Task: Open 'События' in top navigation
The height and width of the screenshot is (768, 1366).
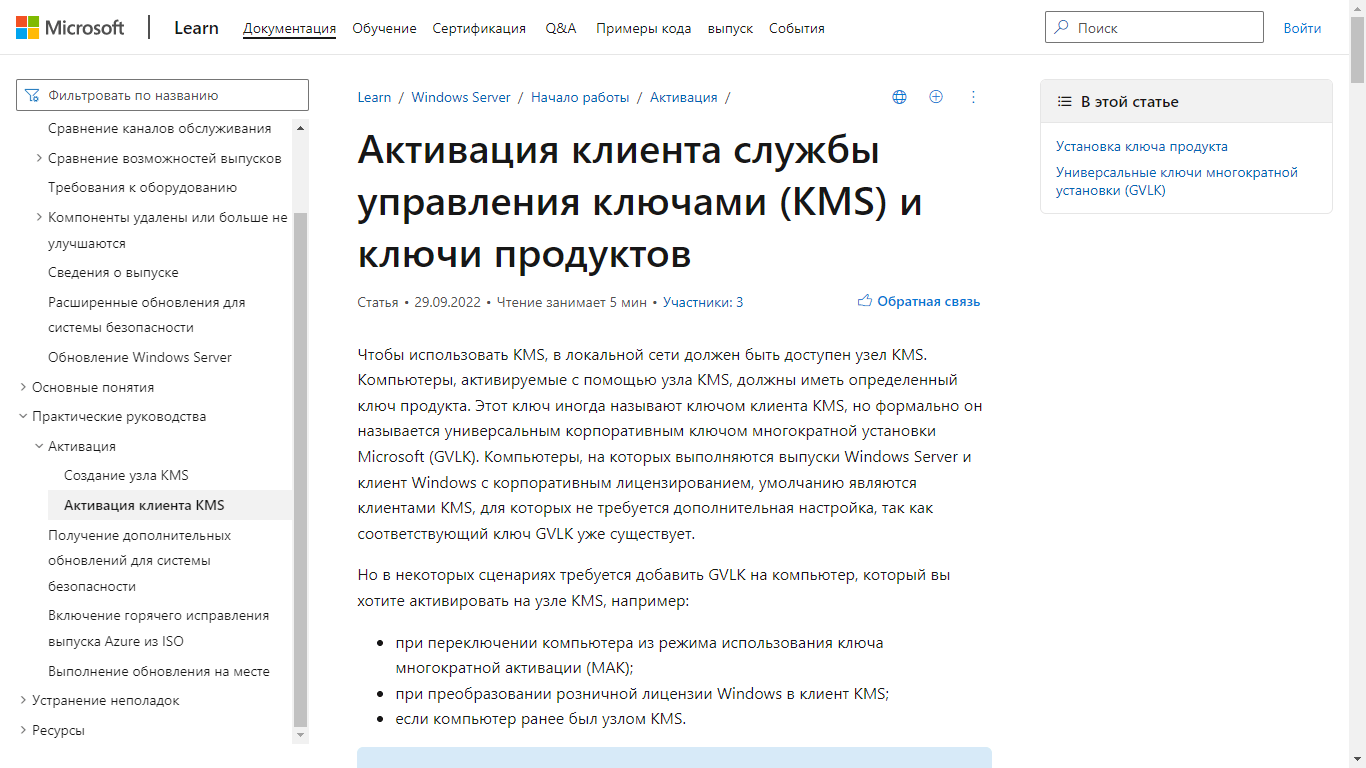Action: [797, 28]
